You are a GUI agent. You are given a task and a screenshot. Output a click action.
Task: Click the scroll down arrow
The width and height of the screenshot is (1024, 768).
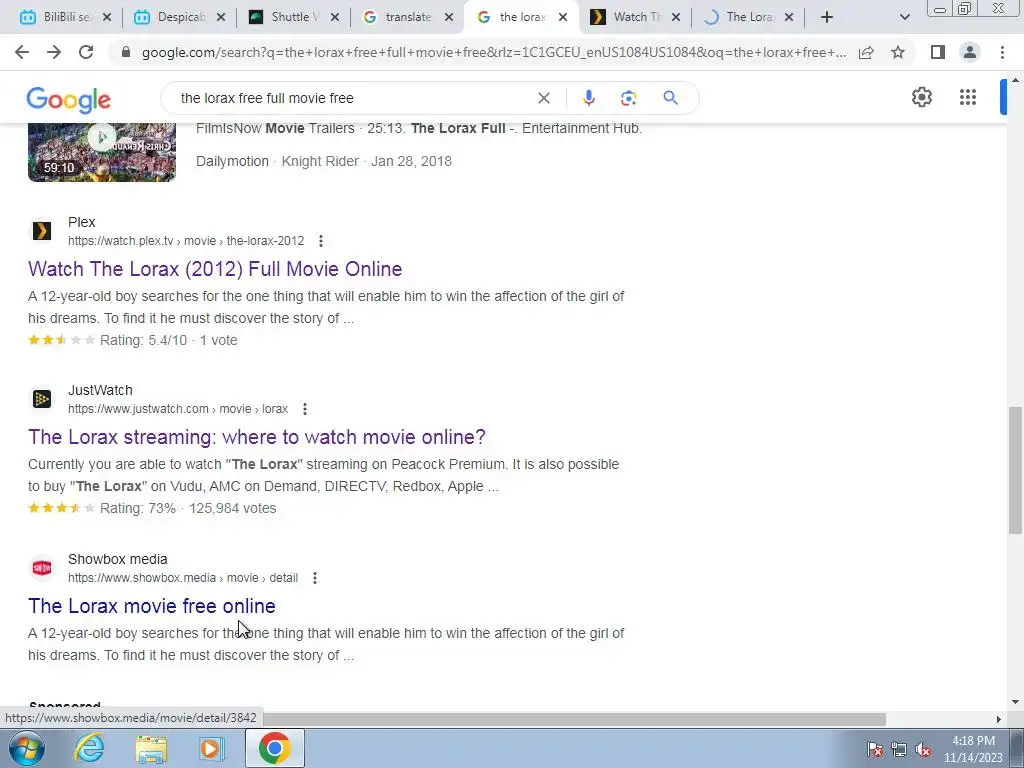(x=1015, y=702)
